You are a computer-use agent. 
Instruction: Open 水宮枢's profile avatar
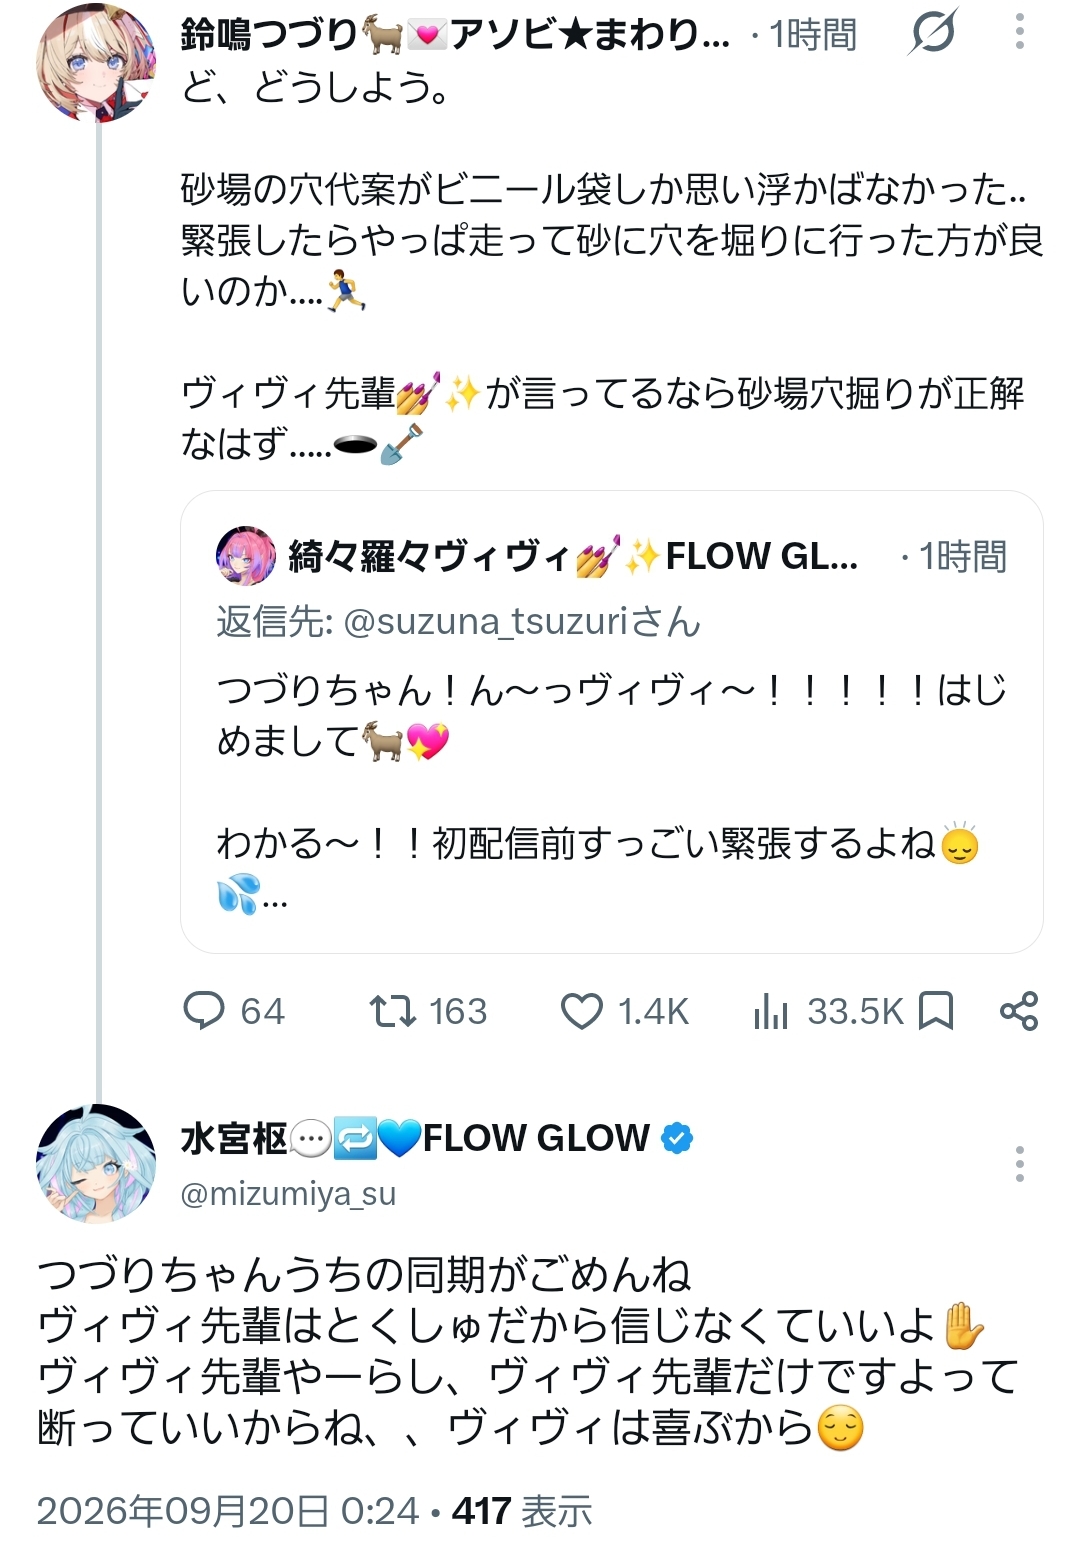point(96,1163)
